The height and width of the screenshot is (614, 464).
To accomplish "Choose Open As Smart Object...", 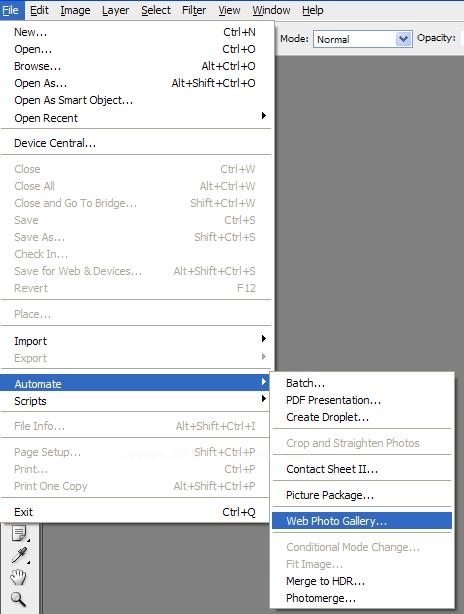I will 135,100.
